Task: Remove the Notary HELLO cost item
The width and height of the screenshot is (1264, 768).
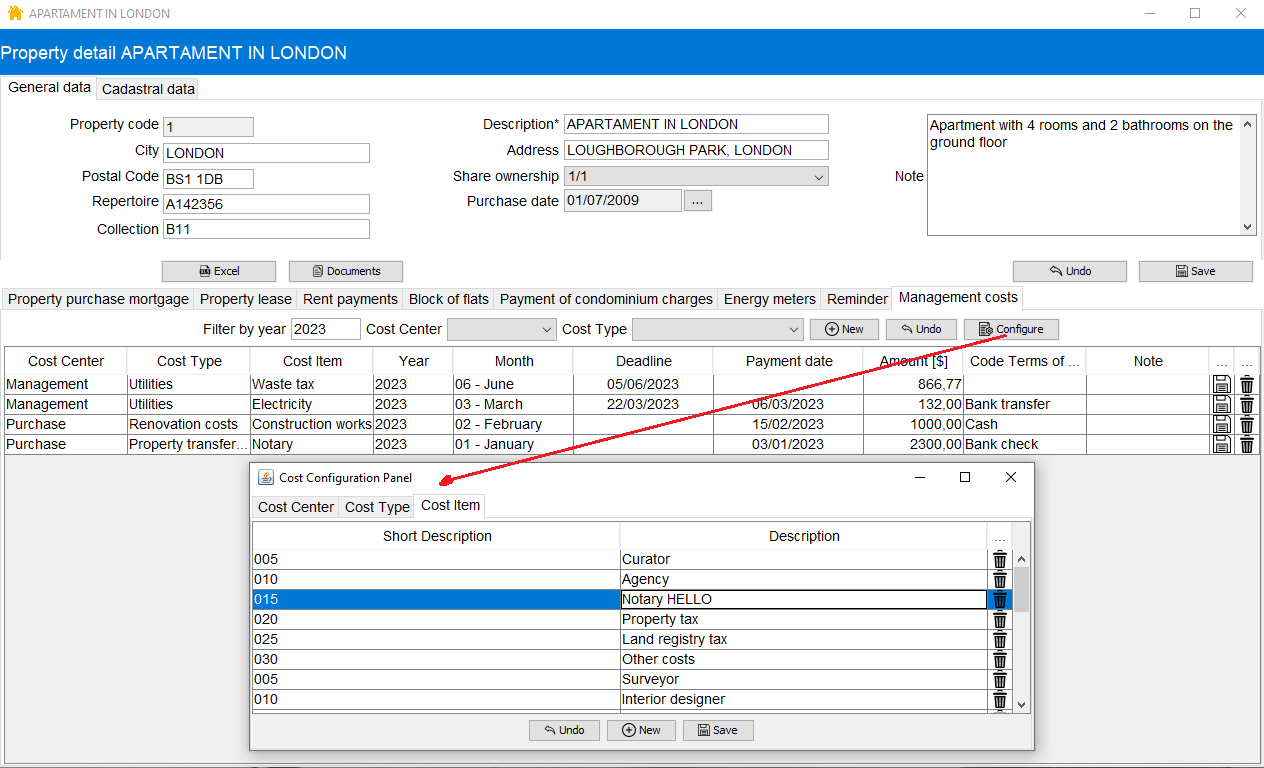Action: (999, 599)
